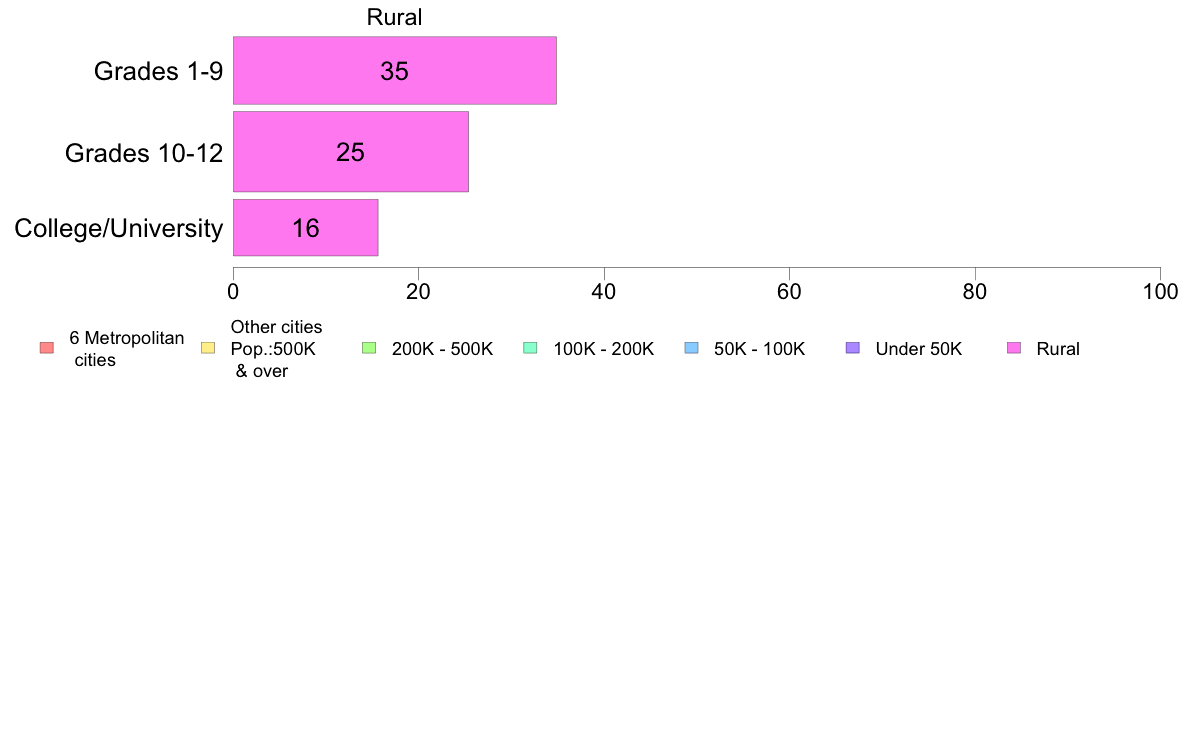1188x736 pixels.
Task: Click the 100 tick on the x-axis
Action: [x=1160, y=292]
